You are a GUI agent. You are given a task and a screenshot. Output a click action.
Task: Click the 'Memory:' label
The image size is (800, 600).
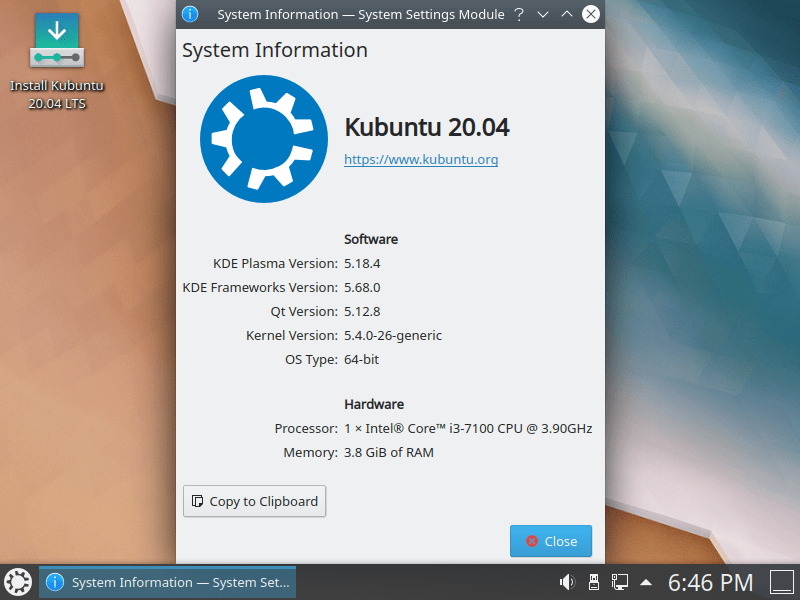pyautogui.click(x=311, y=453)
